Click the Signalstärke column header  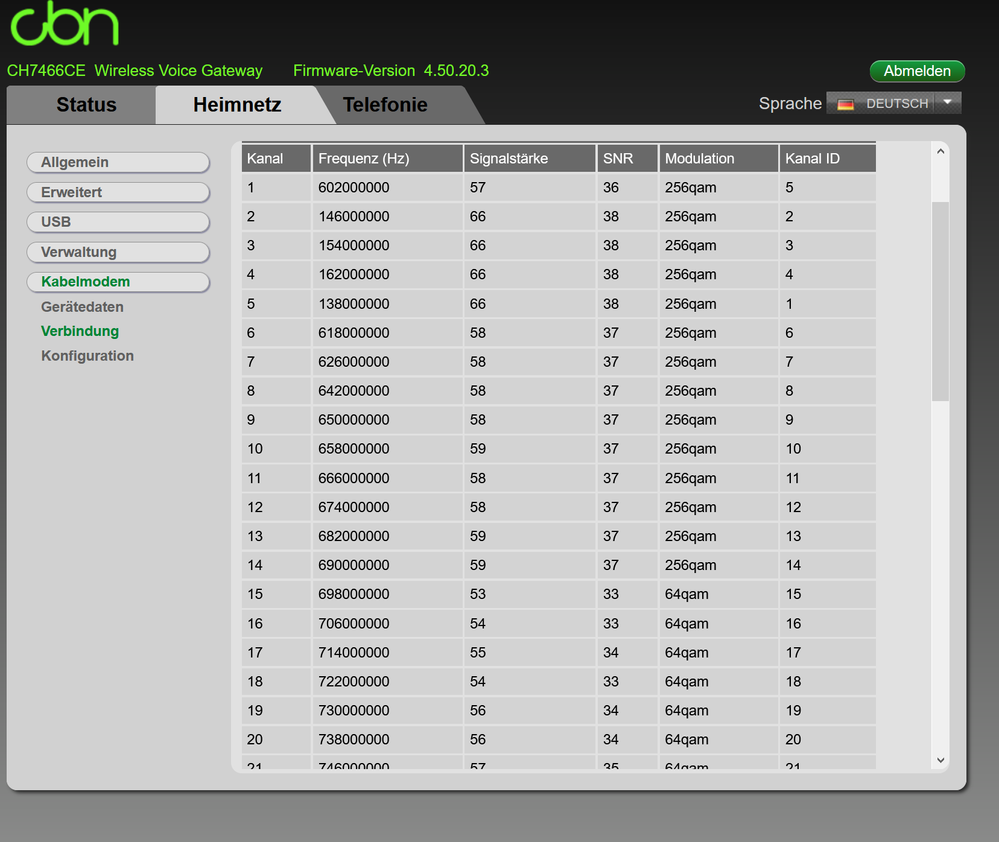tap(530, 159)
